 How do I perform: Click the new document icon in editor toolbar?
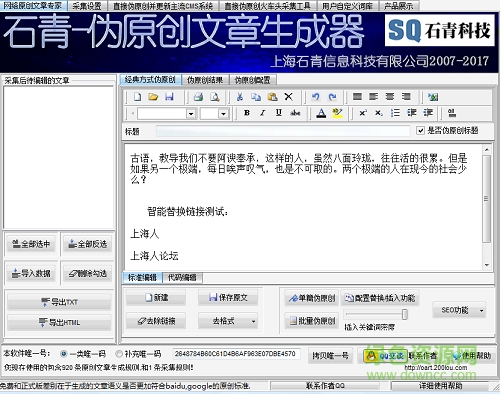pyautogui.click(x=137, y=97)
